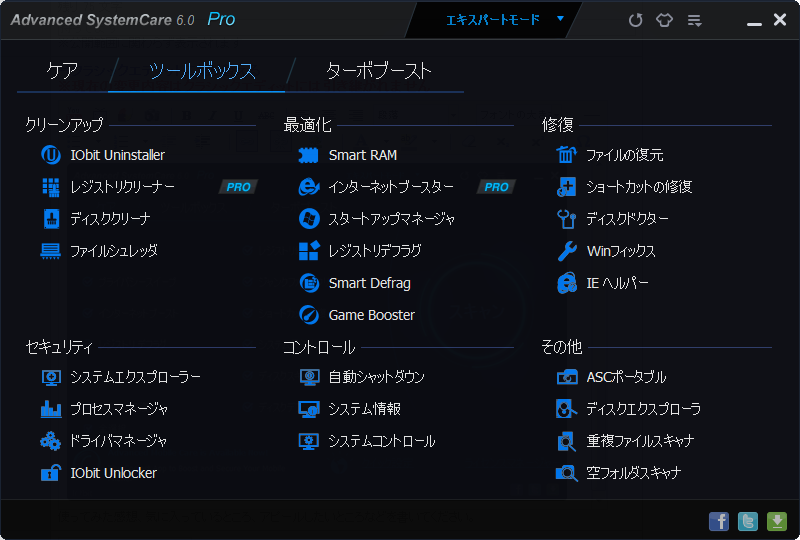Viewport: 800px width, 540px height.
Task: Launch Smart Defrag icon
Action: 309,283
